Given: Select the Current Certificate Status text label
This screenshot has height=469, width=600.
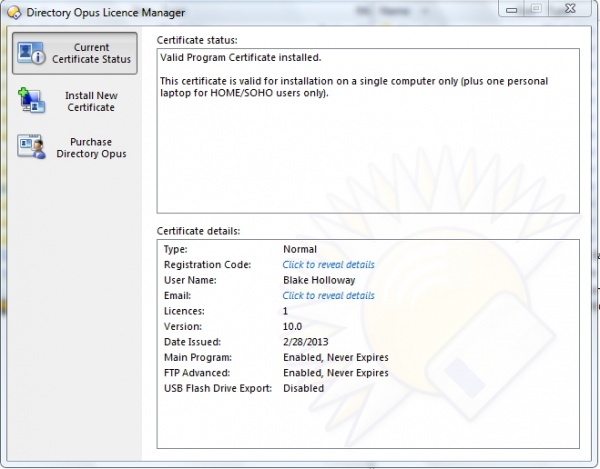Looking at the screenshot, I should pyautogui.click(x=91, y=53).
